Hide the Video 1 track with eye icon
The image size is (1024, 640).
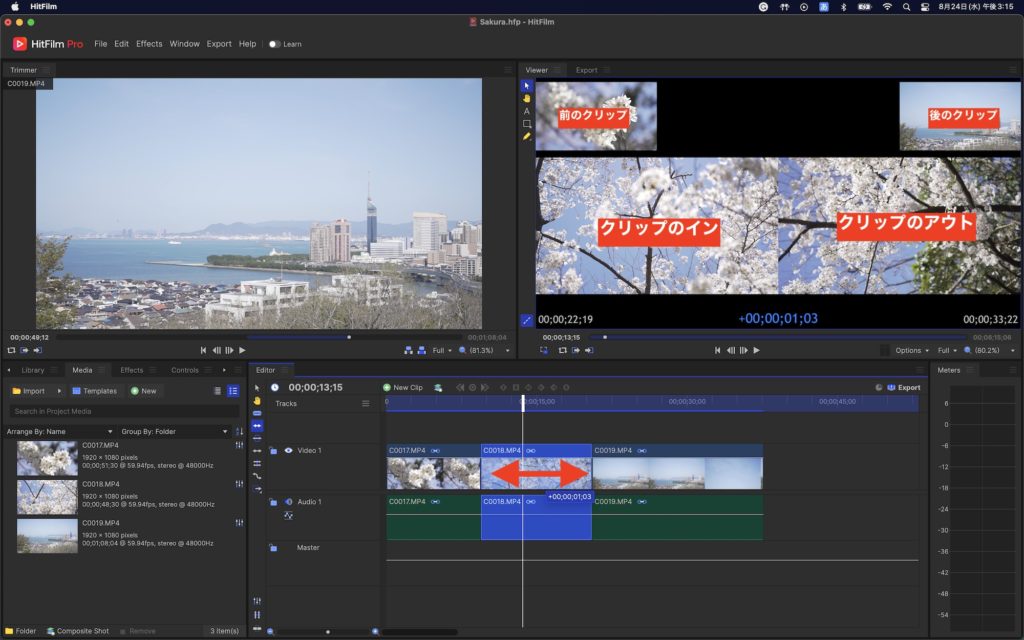(288, 451)
